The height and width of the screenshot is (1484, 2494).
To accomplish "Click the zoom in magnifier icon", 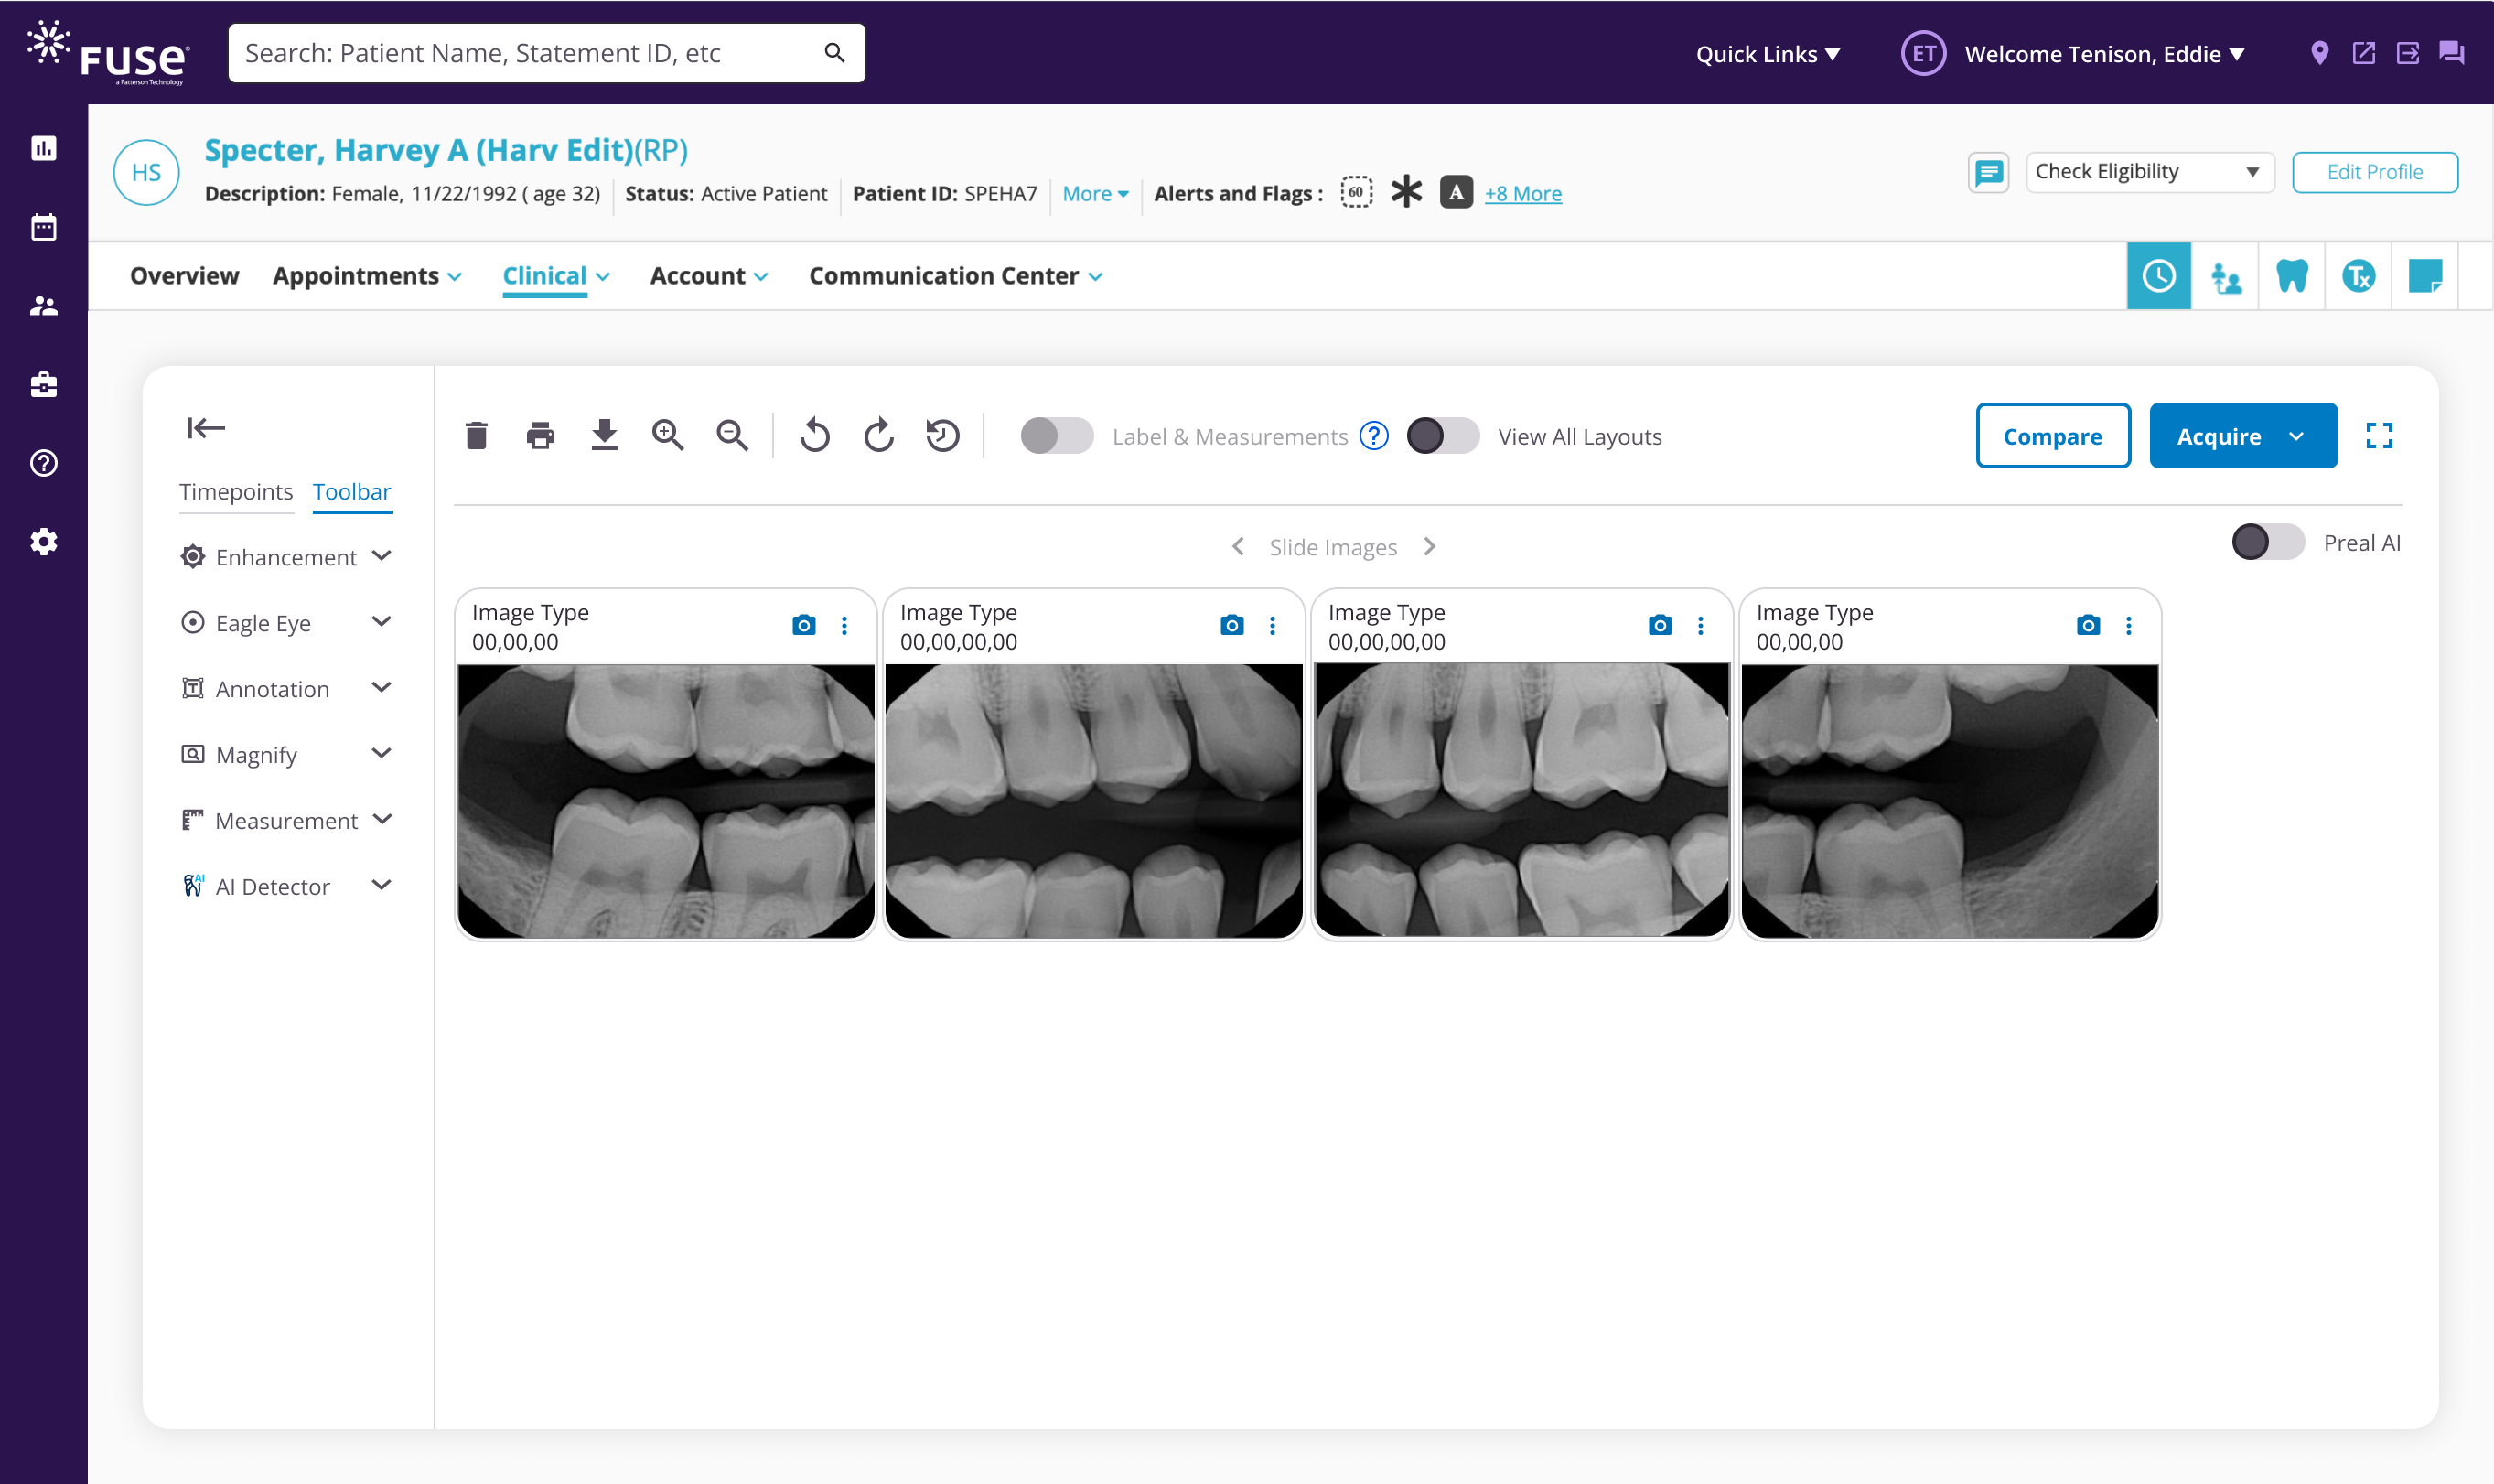I will pos(668,436).
